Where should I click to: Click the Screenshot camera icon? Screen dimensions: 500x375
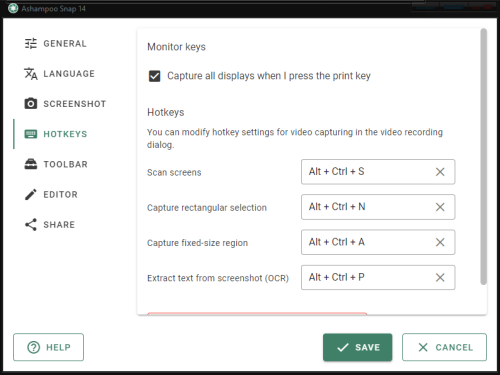click(x=31, y=104)
